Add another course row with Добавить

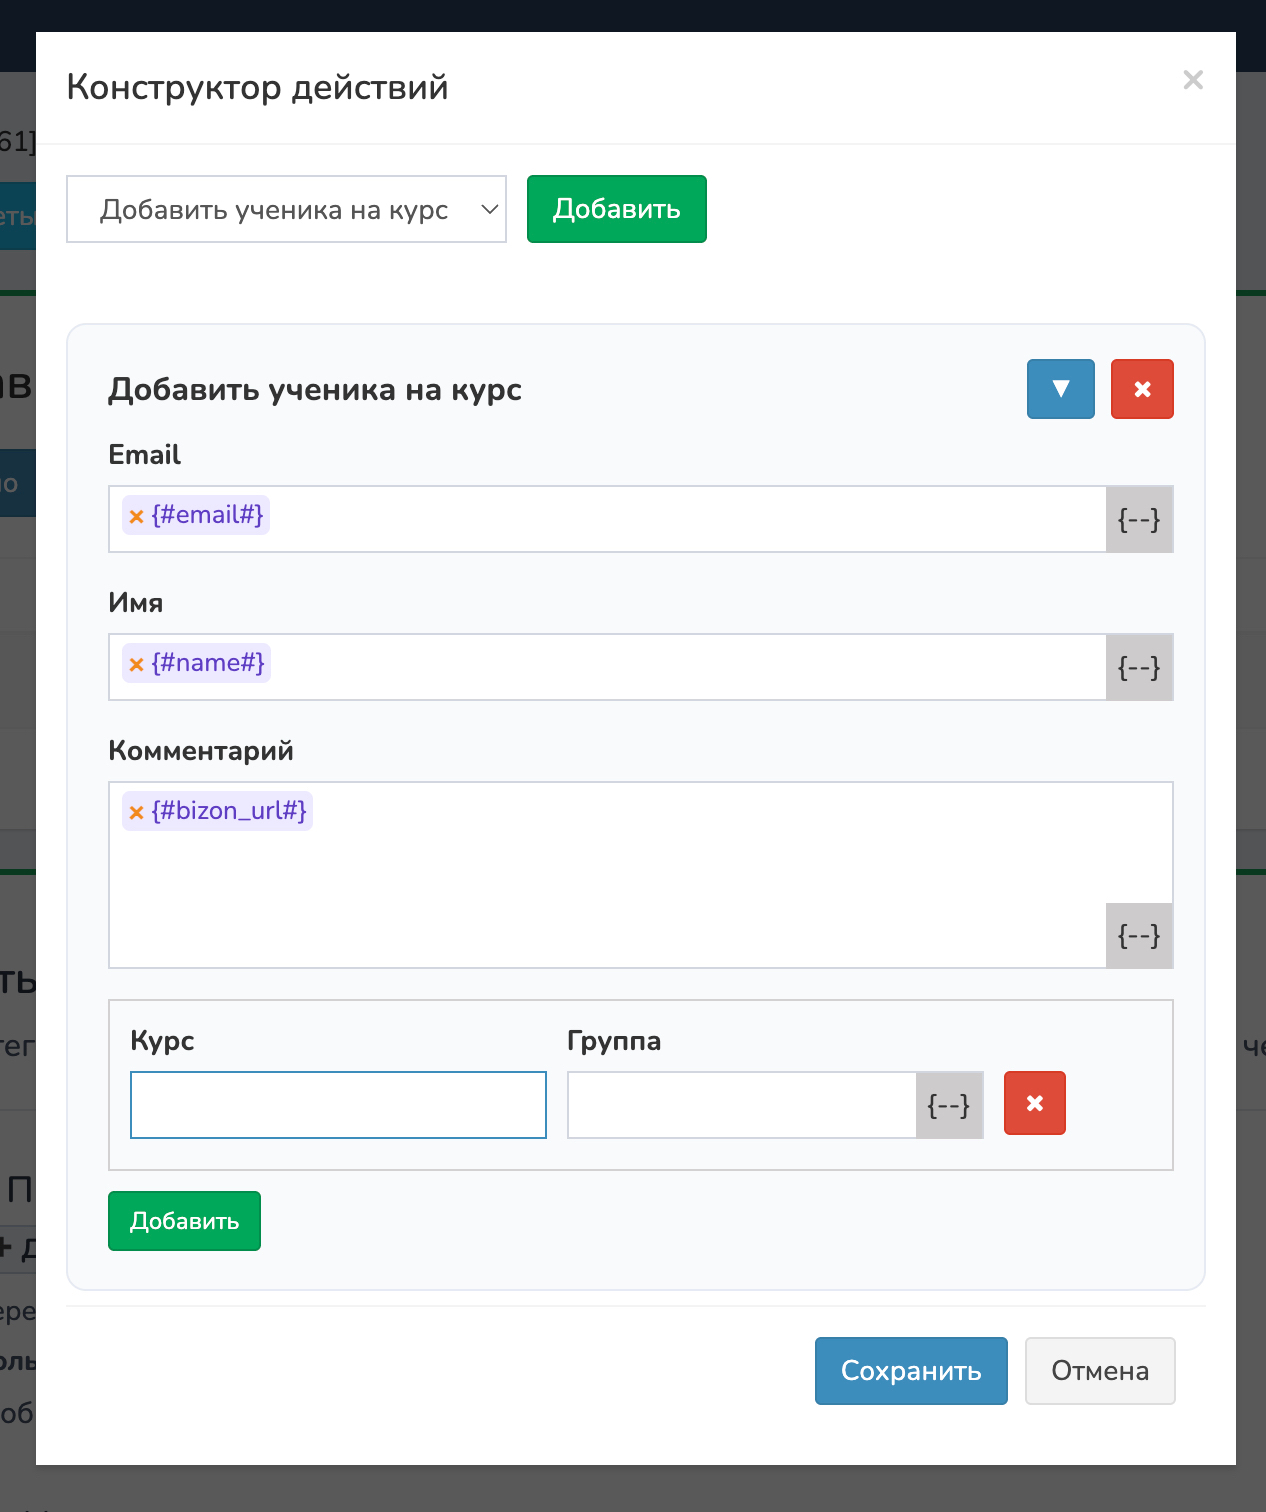184,1221
